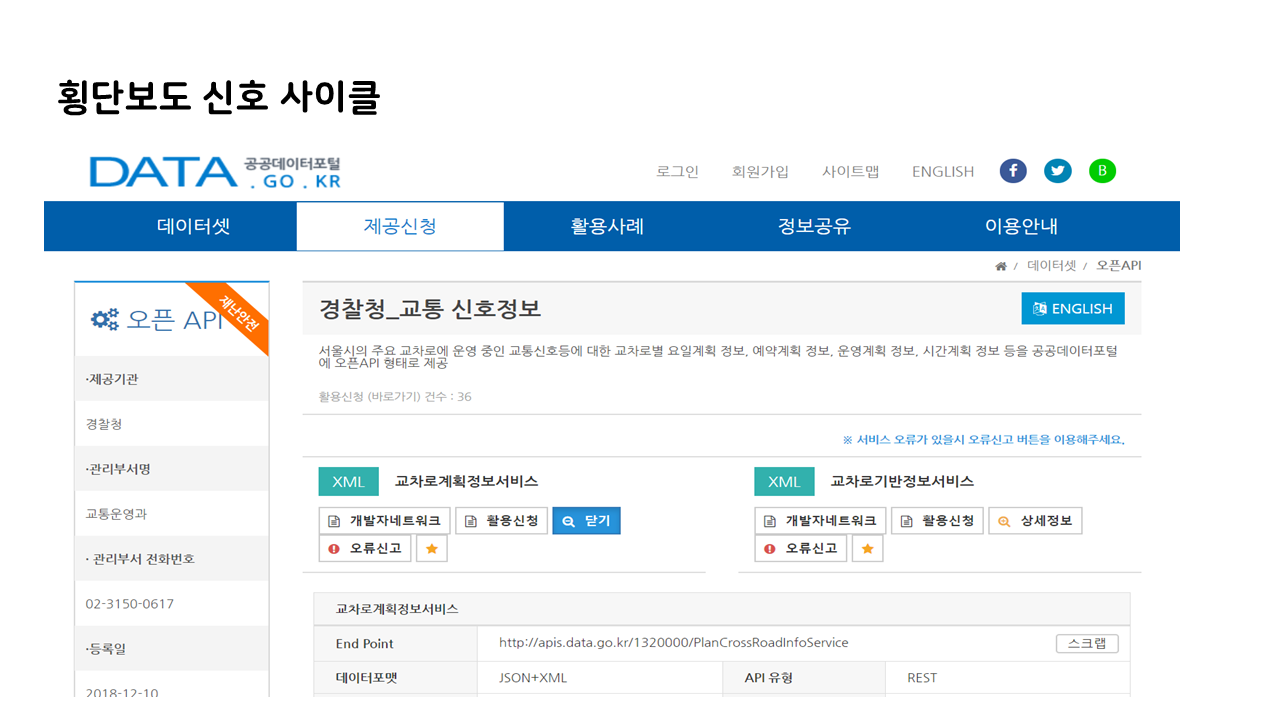Click blue ENGLISH button in title bar
Image resolution: width=1280 pixels, height=720 pixels.
(1073, 309)
